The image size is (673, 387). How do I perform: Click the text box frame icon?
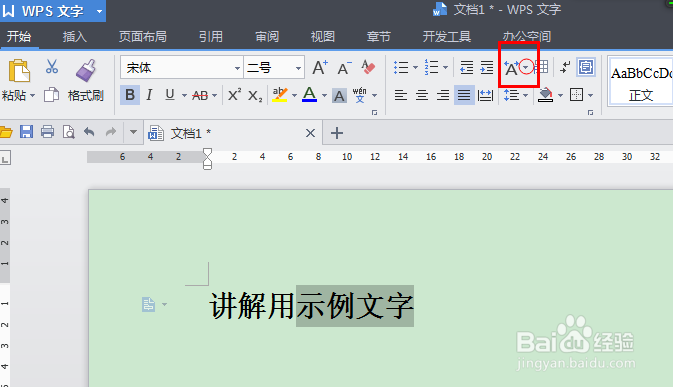point(586,67)
